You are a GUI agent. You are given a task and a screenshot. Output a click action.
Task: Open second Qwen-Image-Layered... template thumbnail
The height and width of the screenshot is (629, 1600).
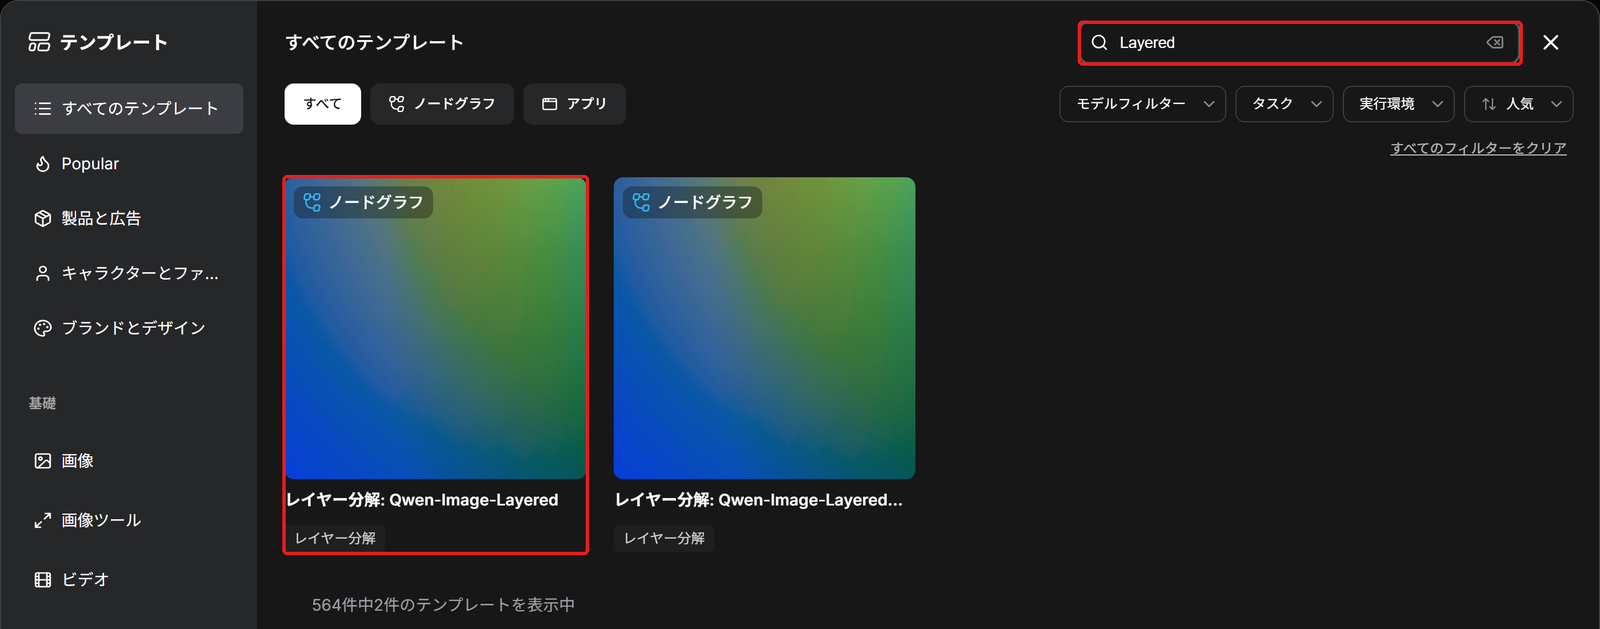[764, 328]
